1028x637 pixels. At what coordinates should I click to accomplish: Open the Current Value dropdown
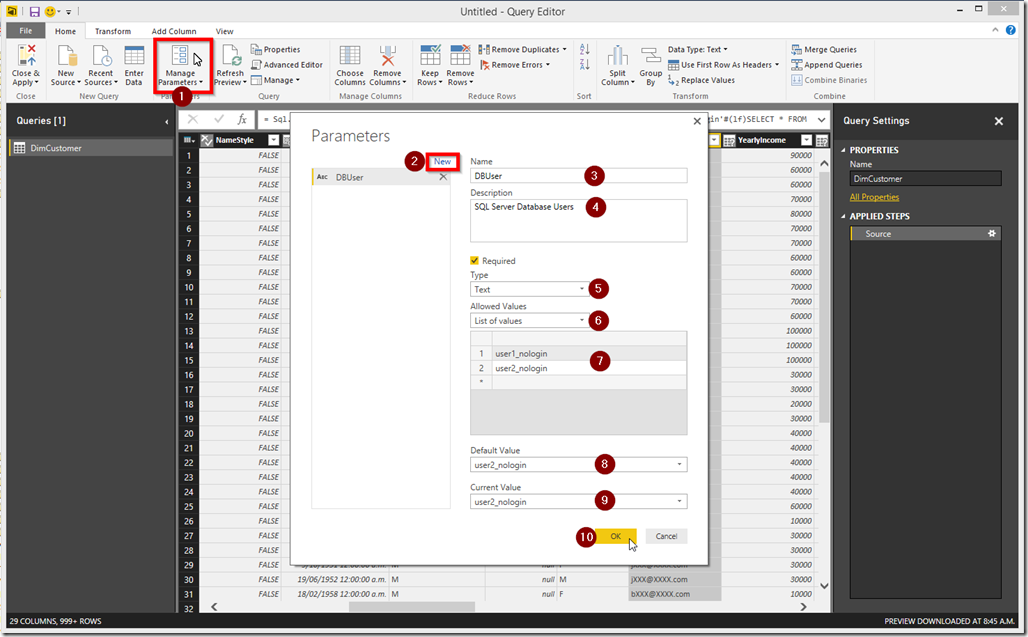tap(578, 501)
